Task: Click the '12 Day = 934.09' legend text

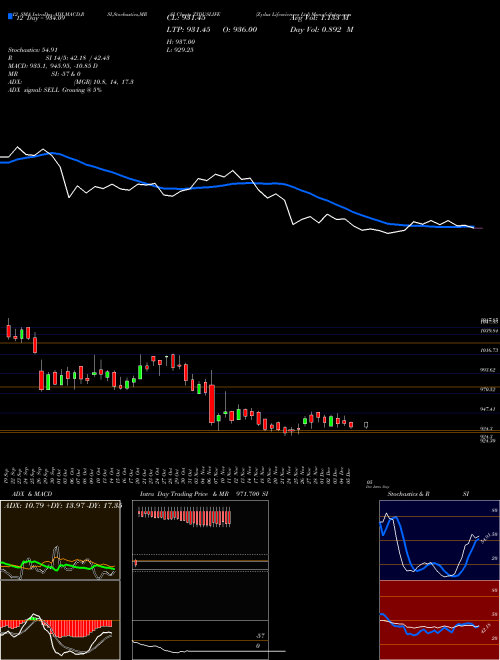Action: coord(39,18)
